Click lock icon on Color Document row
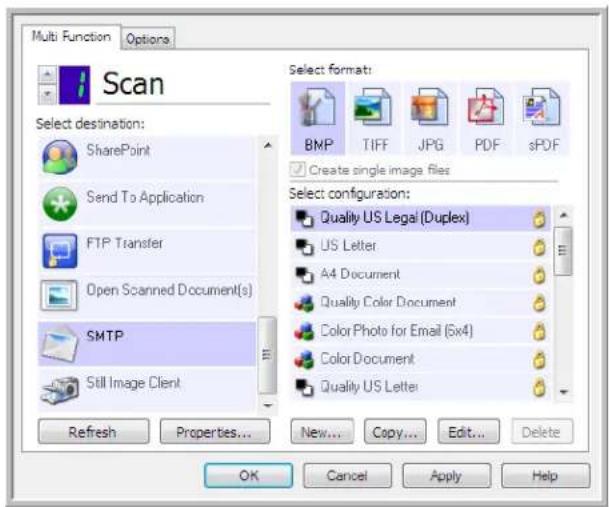Screen dimensions: 609x507 click(x=539, y=359)
